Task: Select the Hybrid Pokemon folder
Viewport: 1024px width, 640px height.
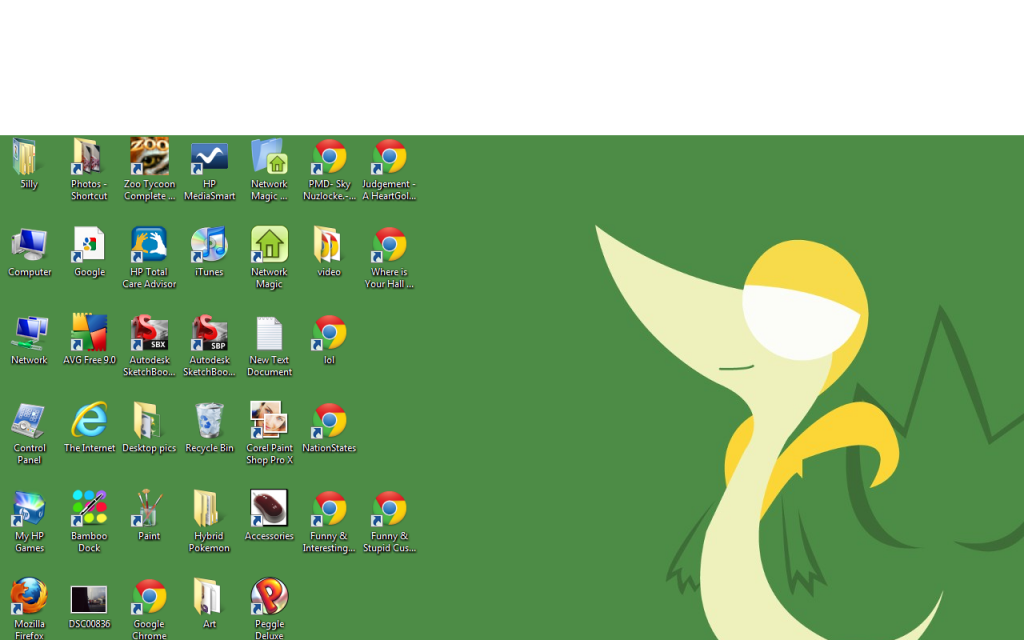Action: (209, 509)
